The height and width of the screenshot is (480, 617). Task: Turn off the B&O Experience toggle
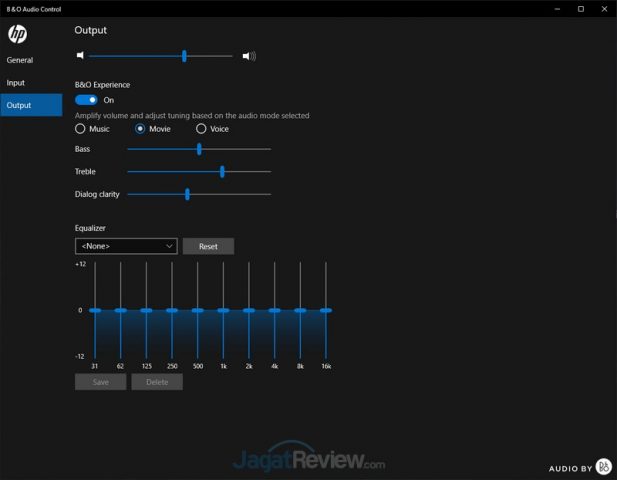point(86,100)
